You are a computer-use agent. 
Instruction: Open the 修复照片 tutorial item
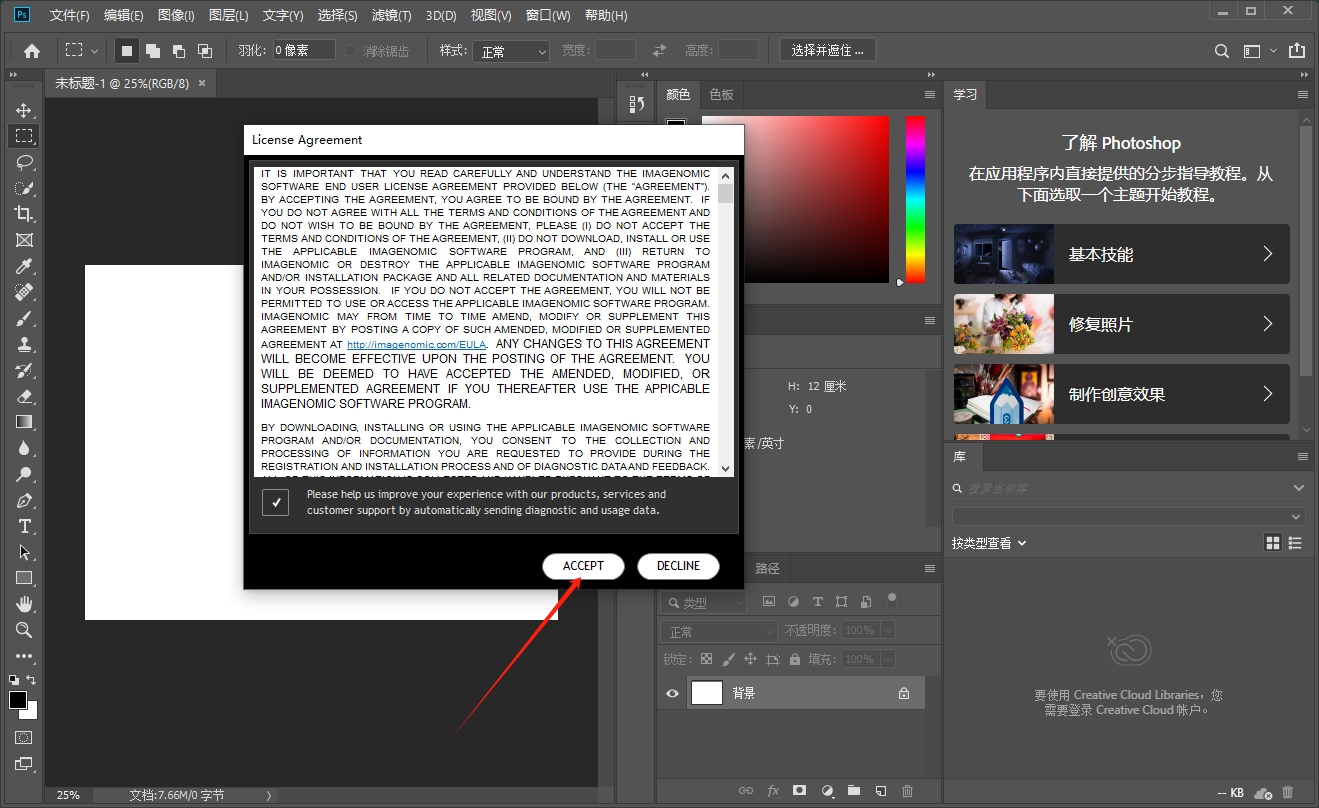tap(1121, 324)
